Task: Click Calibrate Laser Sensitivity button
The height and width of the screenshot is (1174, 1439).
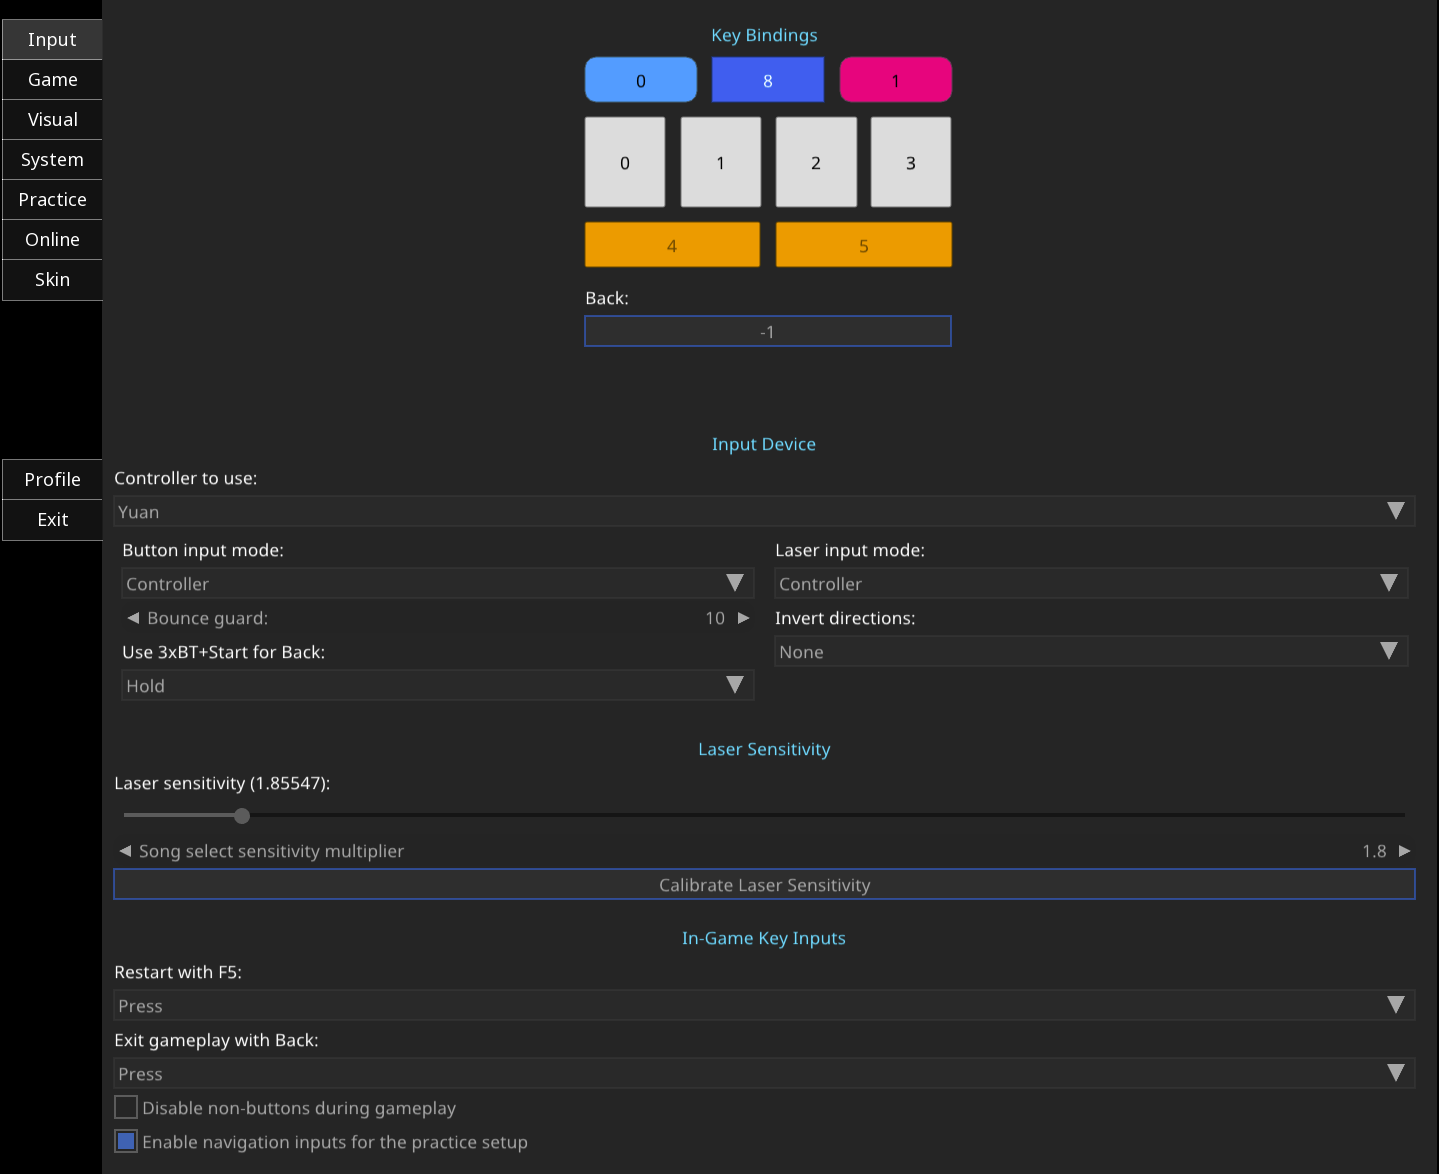Action: tap(764, 884)
